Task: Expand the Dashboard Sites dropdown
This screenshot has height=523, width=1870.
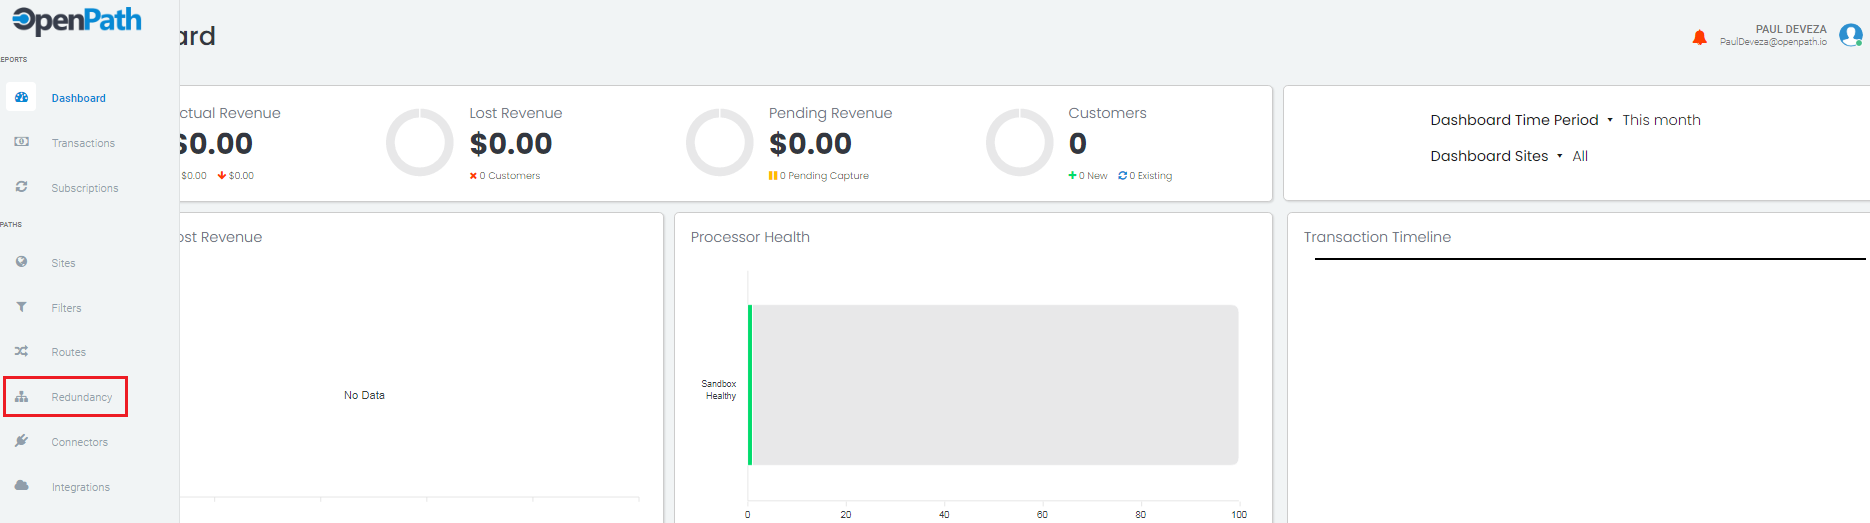Action: 1496,156
